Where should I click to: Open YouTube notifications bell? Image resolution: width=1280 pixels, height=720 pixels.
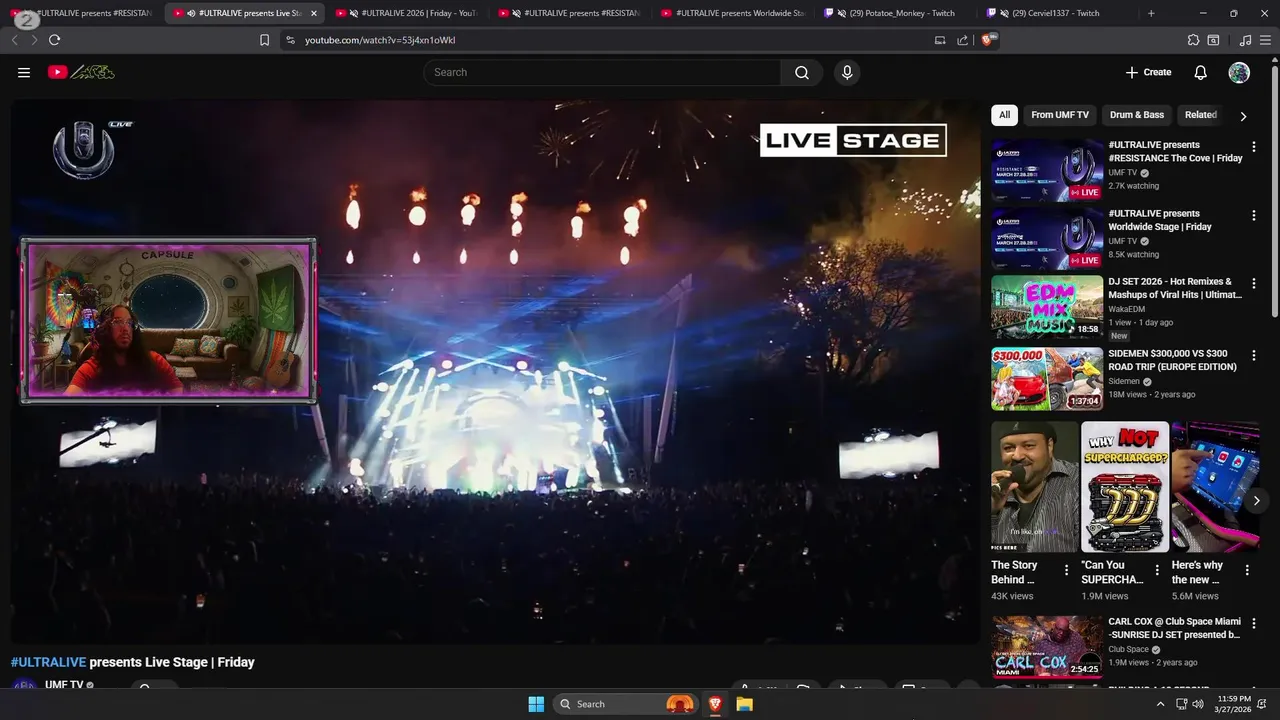pos(1200,72)
